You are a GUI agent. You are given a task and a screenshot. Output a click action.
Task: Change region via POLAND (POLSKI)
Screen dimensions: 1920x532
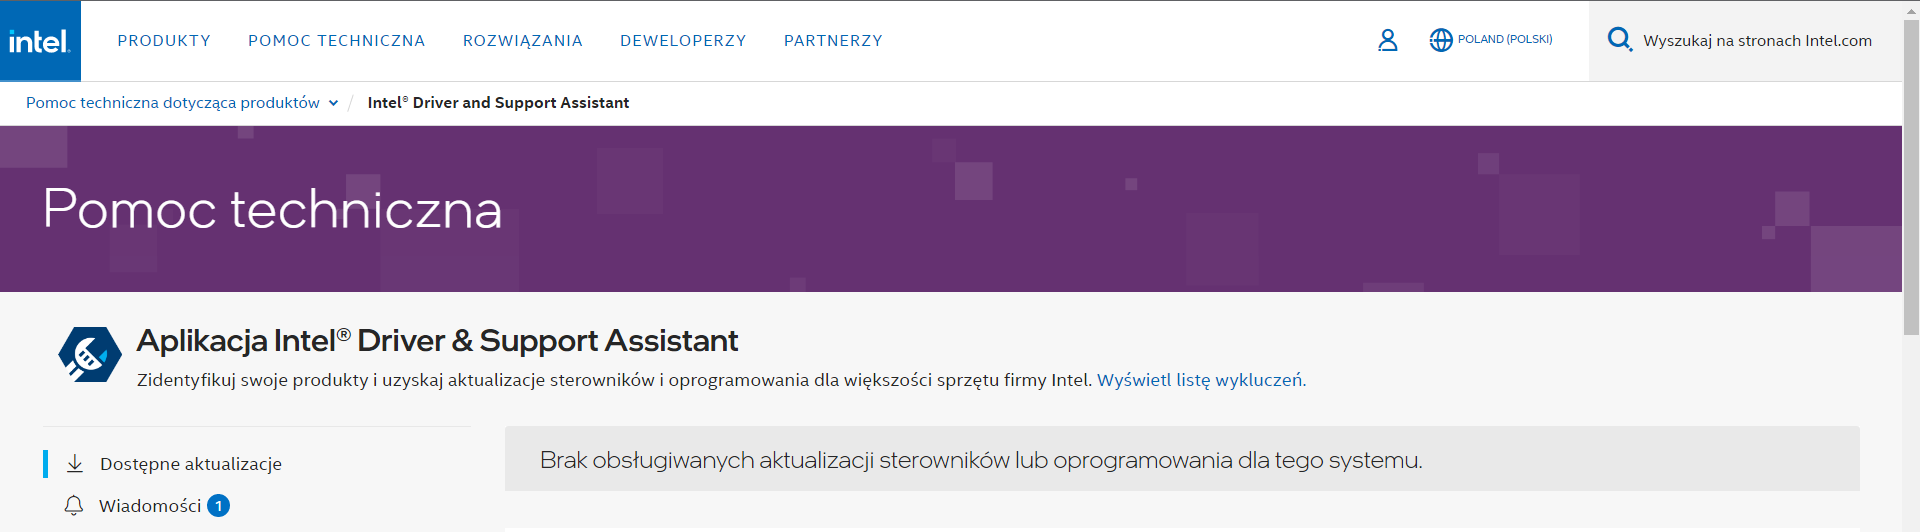pos(1505,40)
